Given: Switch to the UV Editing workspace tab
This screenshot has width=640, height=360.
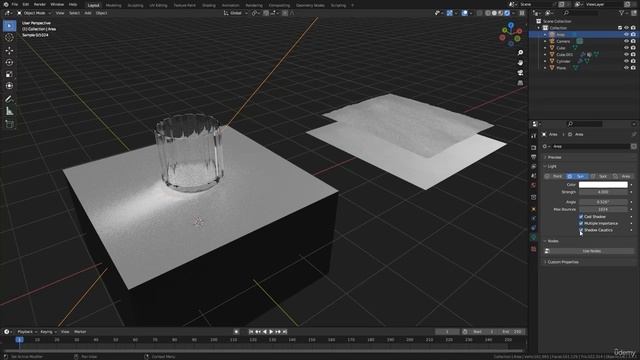Looking at the screenshot, I should (158, 5).
